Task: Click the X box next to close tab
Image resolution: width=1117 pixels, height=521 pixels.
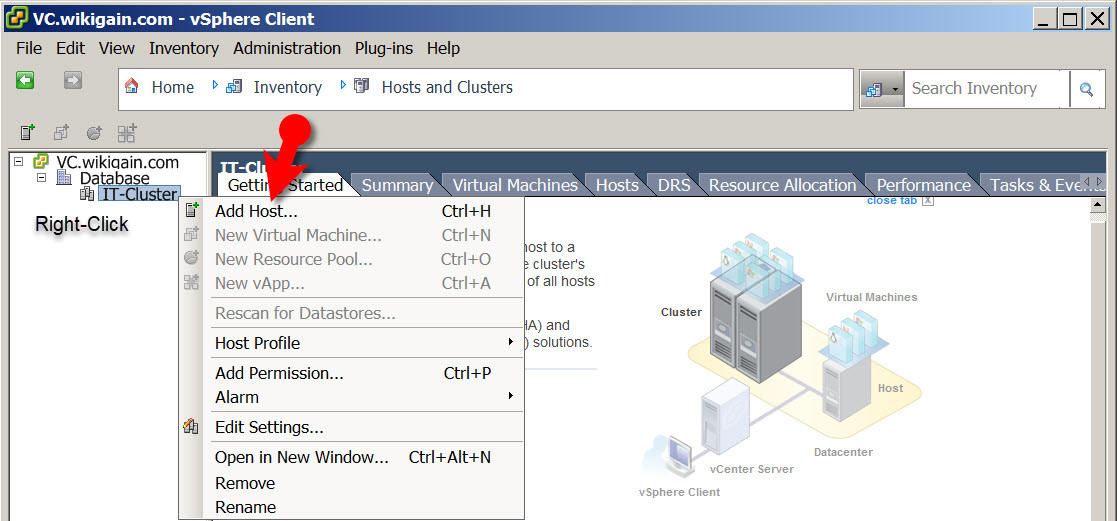Action: click(928, 200)
